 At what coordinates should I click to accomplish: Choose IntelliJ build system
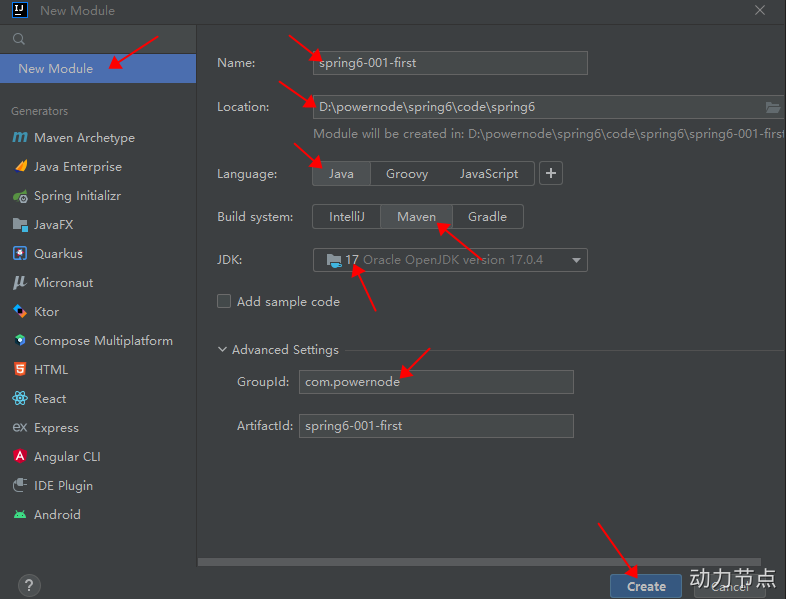pos(347,217)
